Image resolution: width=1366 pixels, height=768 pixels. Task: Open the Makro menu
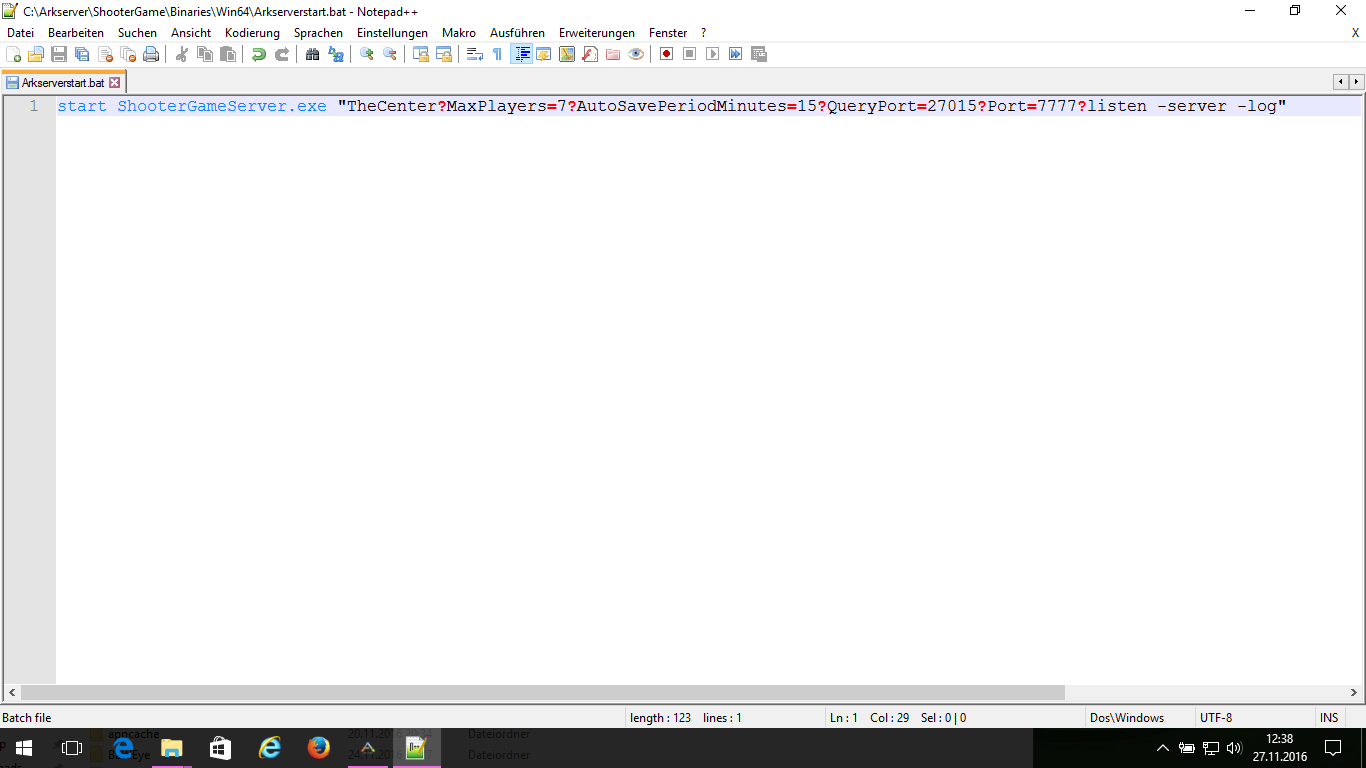click(x=459, y=33)
